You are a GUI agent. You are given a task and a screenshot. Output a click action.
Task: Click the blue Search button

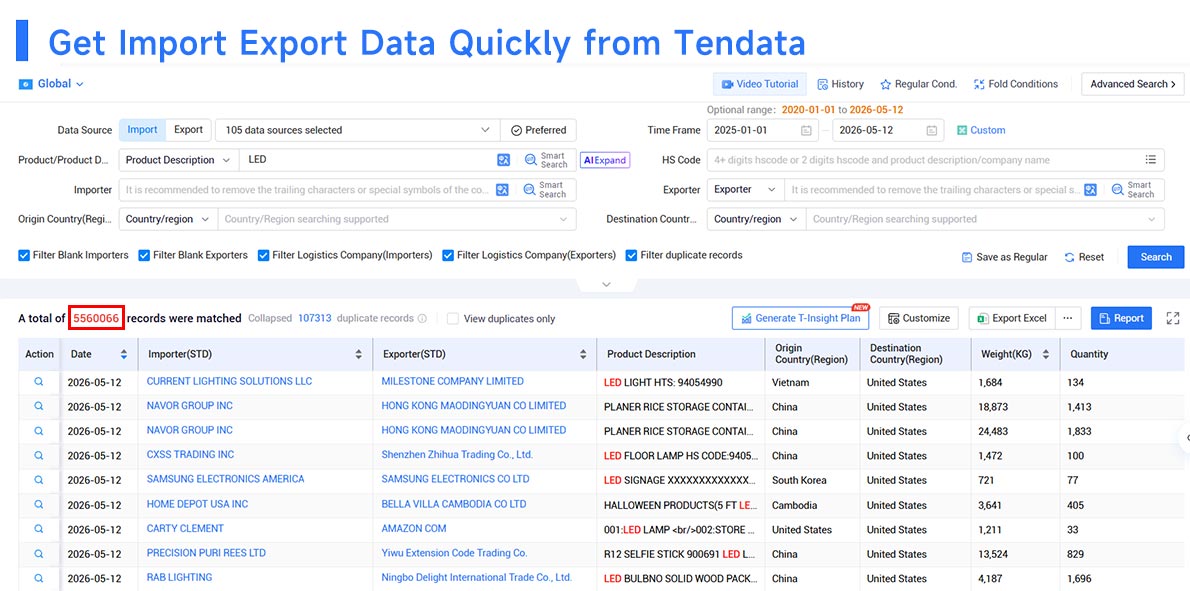point(1156,257)
